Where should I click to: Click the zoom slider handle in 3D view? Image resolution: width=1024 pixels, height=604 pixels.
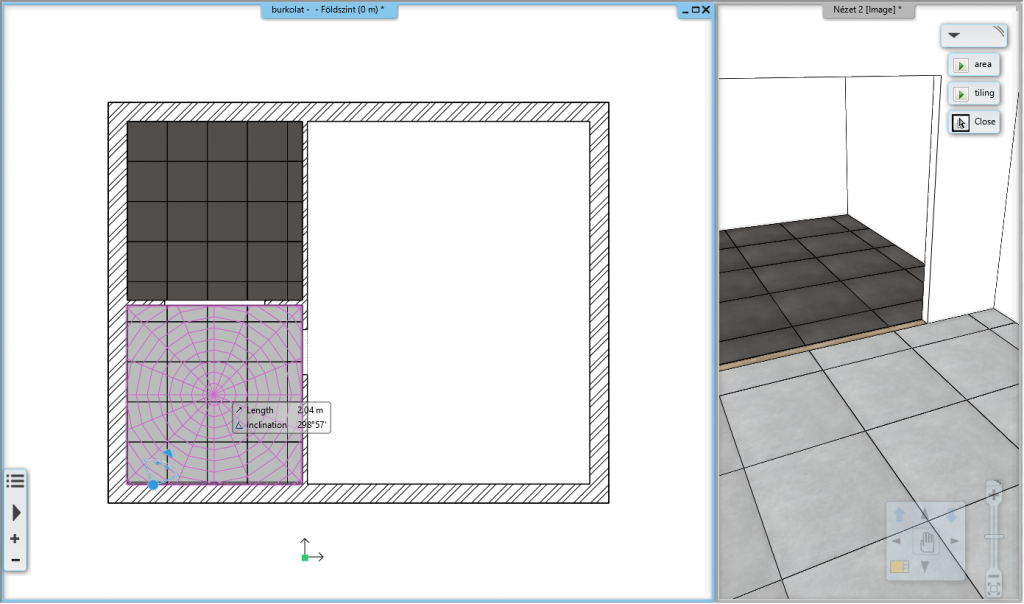pyautogui.click(x=993, y=537)
